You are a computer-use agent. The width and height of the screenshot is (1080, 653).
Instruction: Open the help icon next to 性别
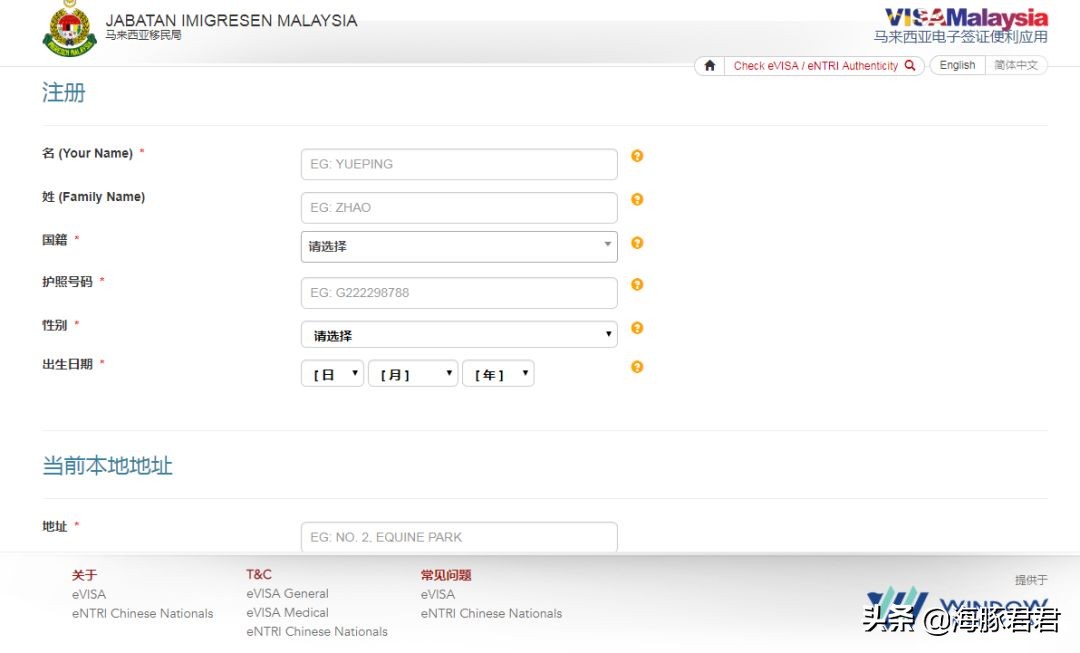click(637, 327)
